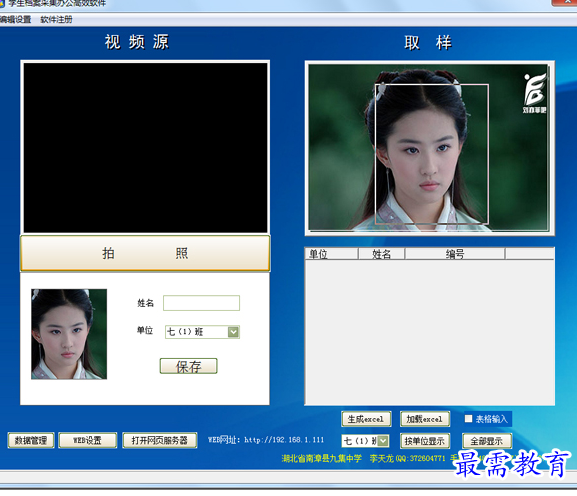577x496 pixels.
Task: Open the 软件注册 menu
Action: coord(56,20)
